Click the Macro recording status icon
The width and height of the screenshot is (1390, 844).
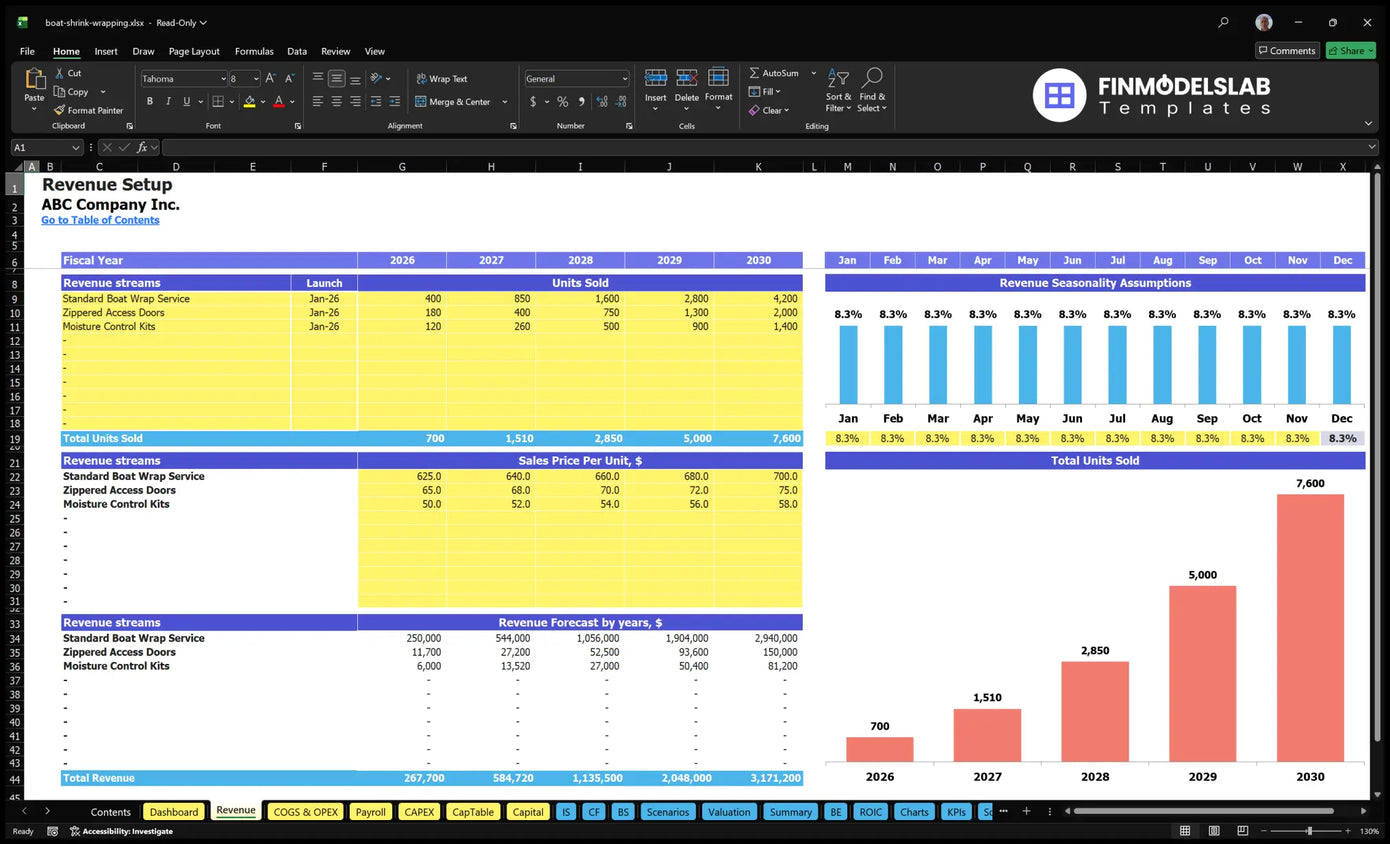(x=52, y=831)
